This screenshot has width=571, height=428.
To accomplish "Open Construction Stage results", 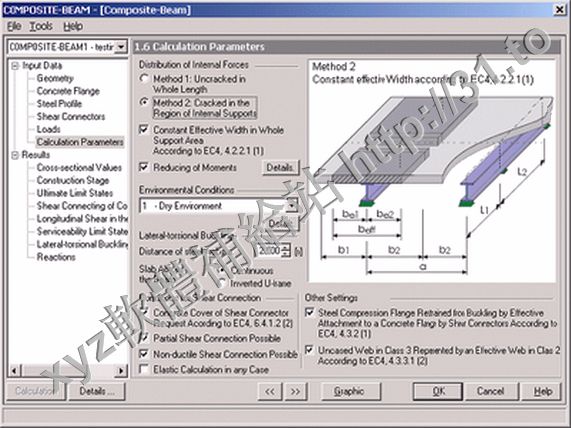I will (73, 180).
